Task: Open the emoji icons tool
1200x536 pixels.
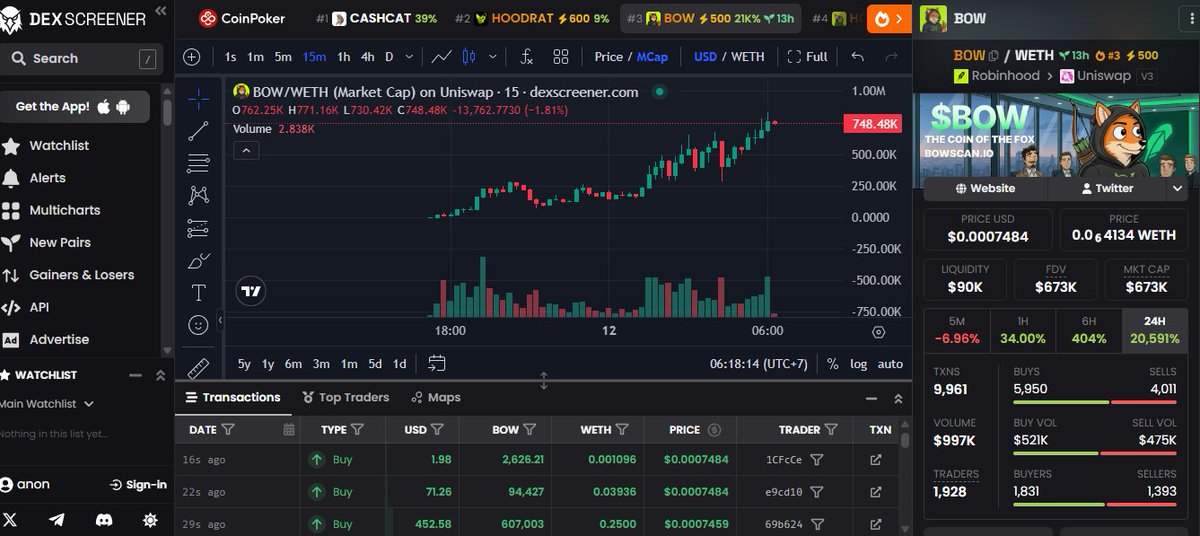Action: (198, 325)
